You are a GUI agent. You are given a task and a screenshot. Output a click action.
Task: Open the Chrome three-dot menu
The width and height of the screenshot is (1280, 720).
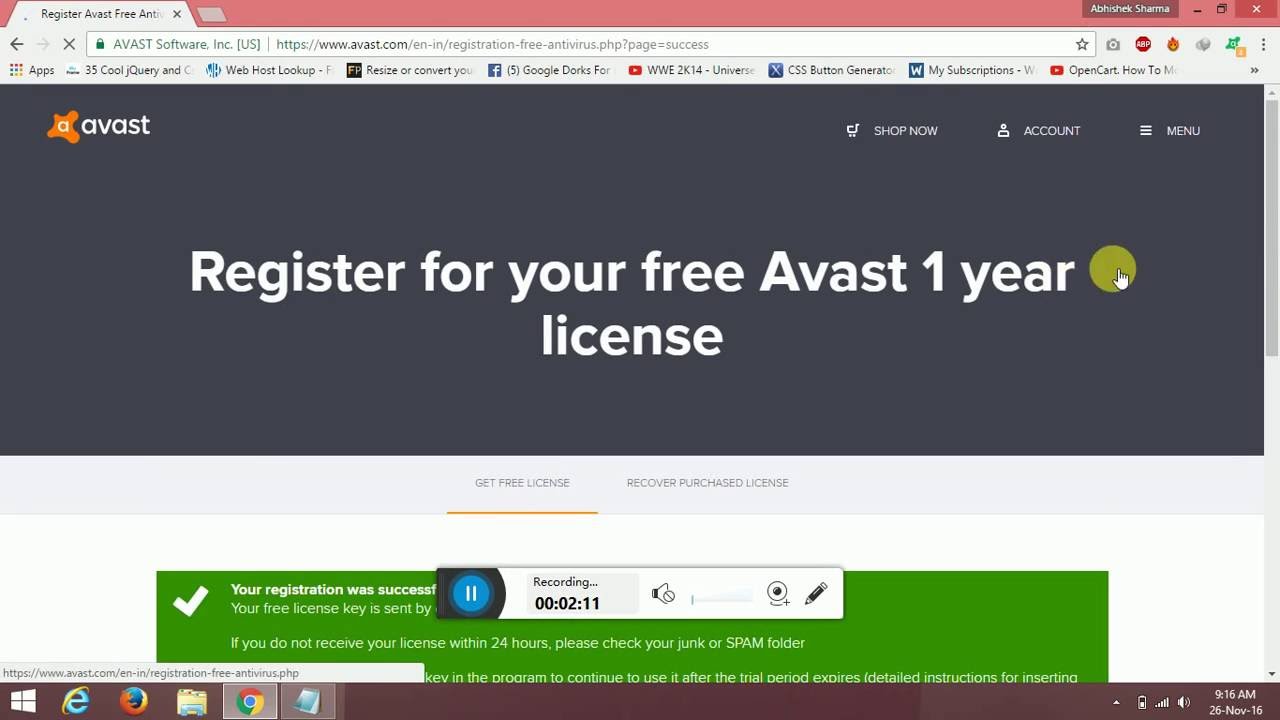[x=1262, y=44]
